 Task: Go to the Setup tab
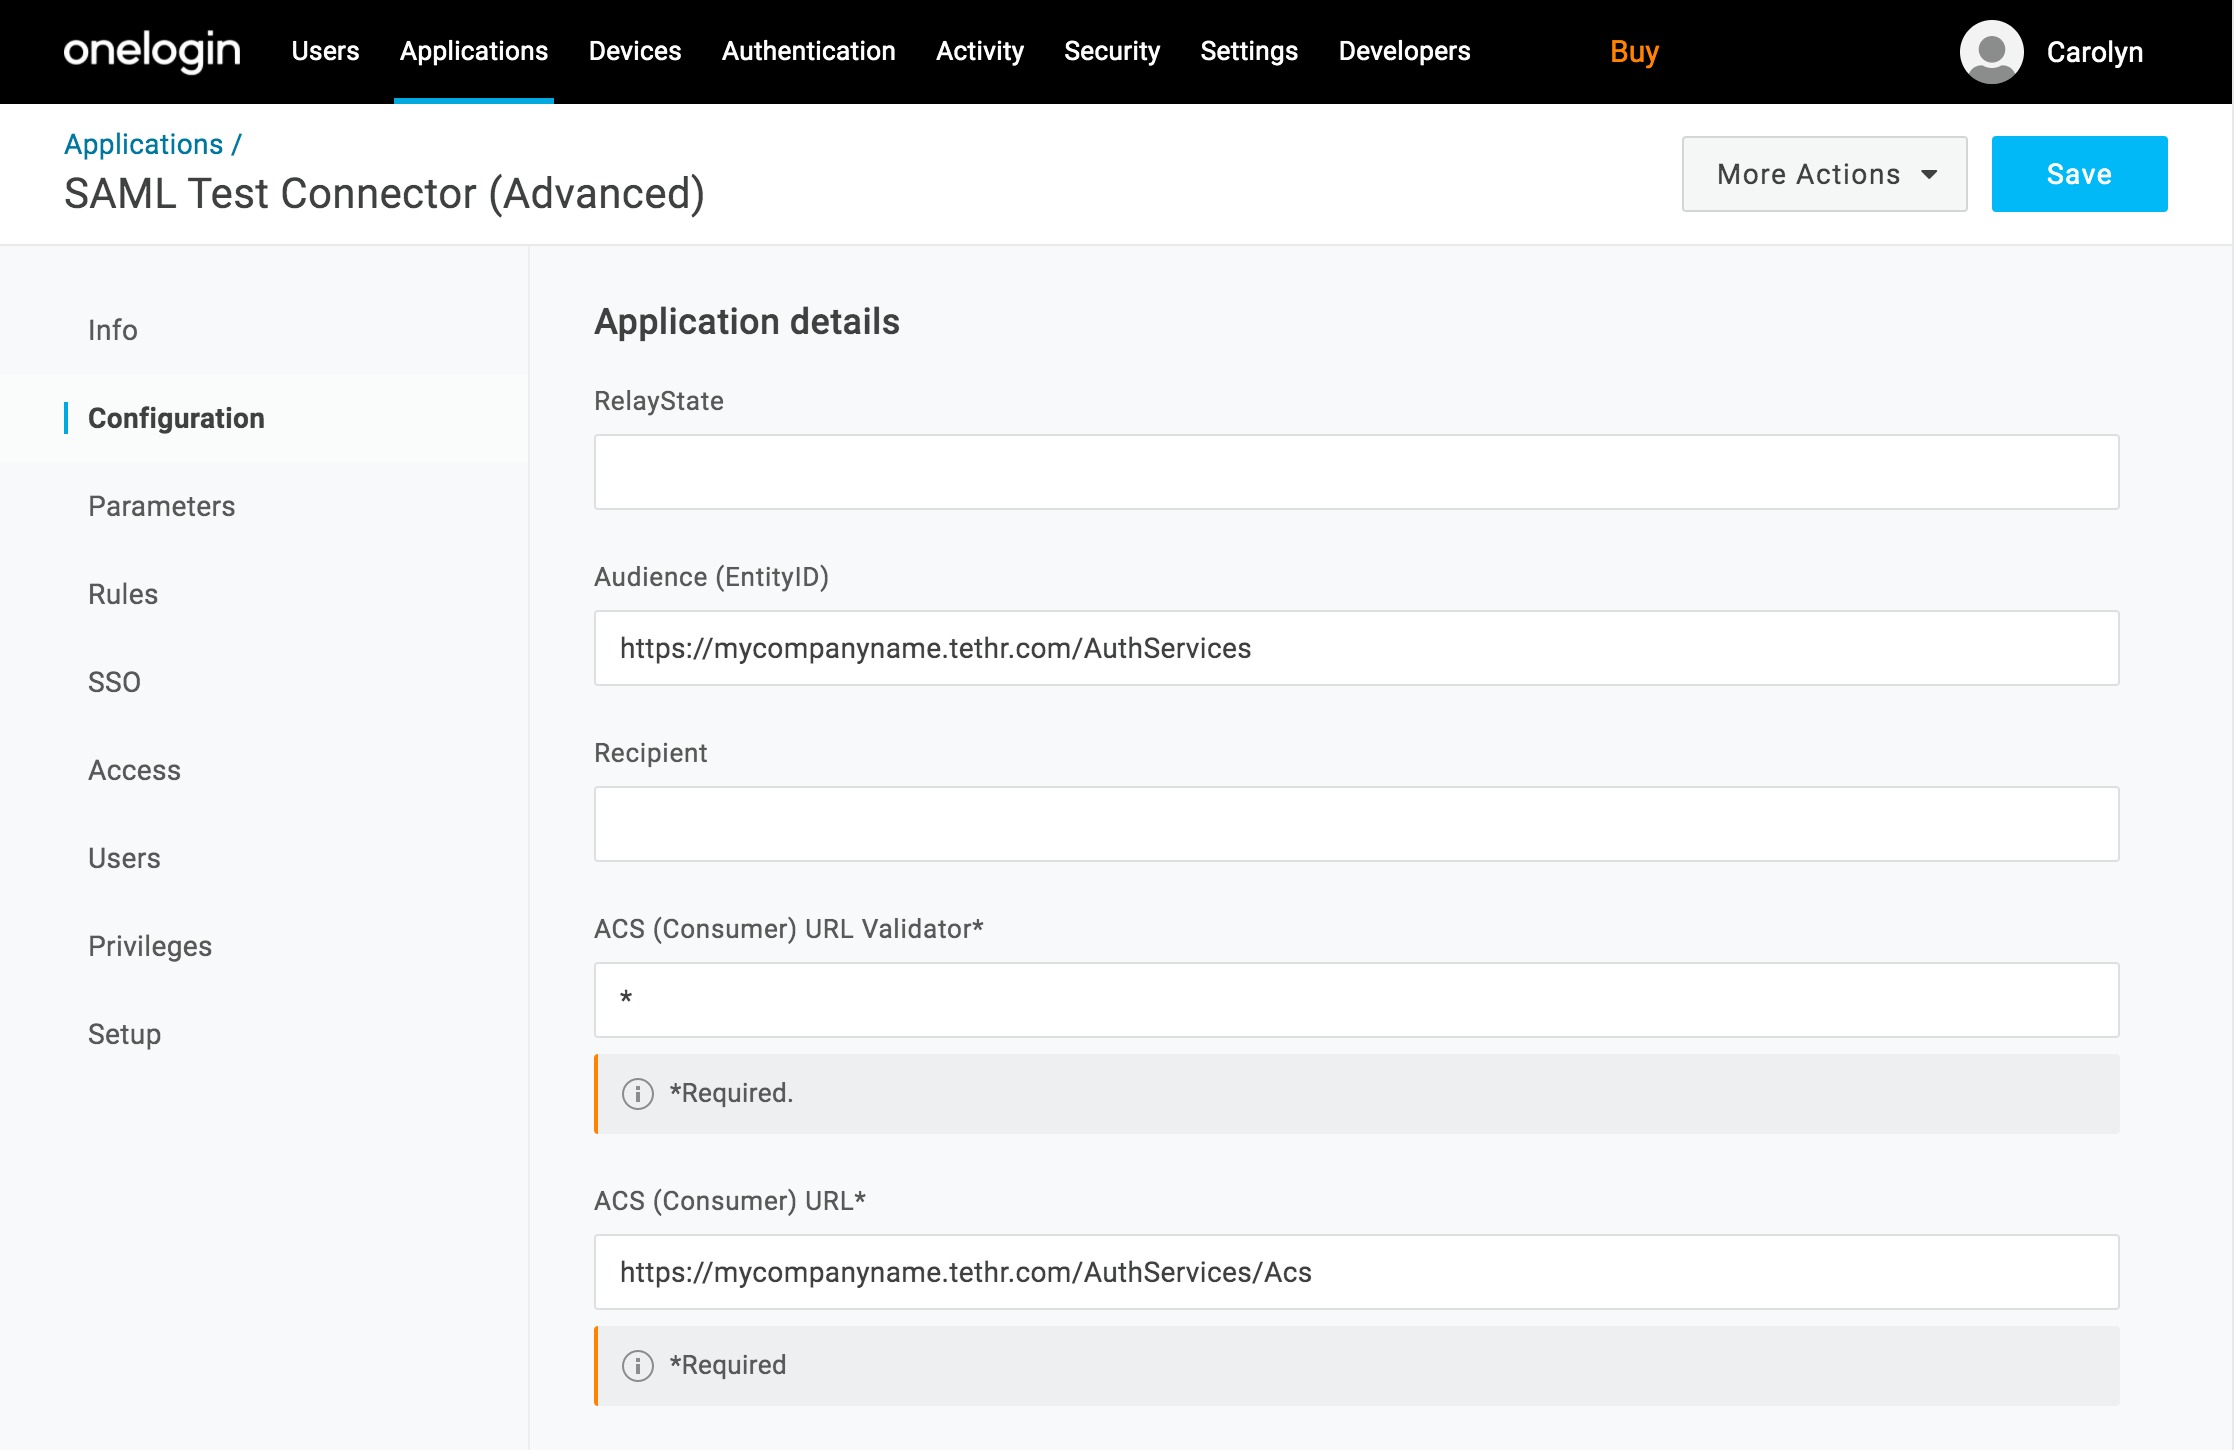[123, 1034]
